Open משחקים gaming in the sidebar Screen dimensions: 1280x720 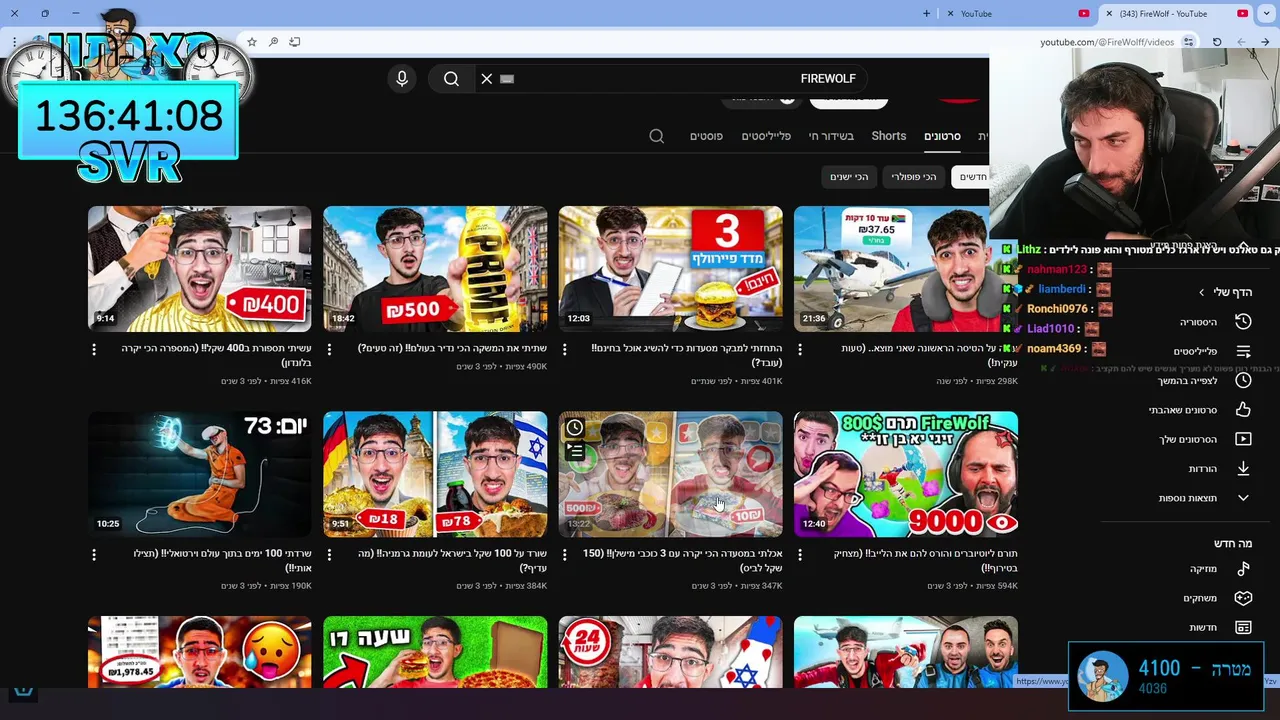(x=1218, y=598)
